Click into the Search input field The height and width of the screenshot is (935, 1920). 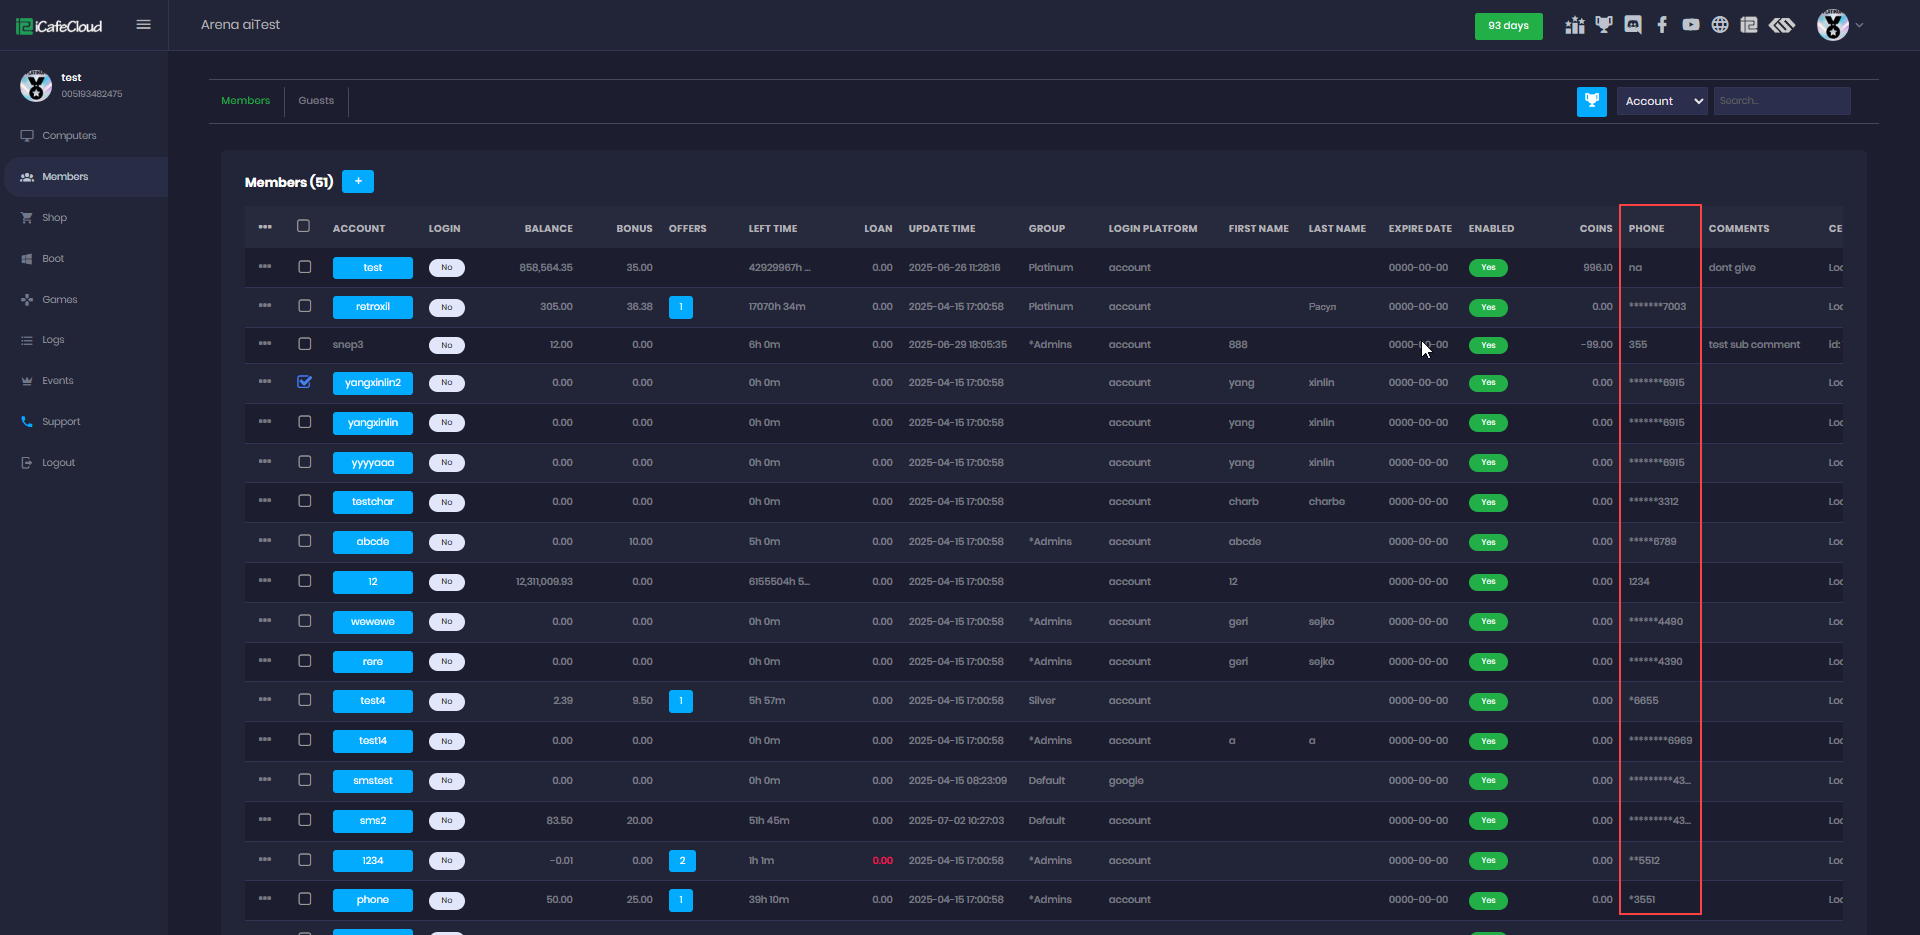1781,101
